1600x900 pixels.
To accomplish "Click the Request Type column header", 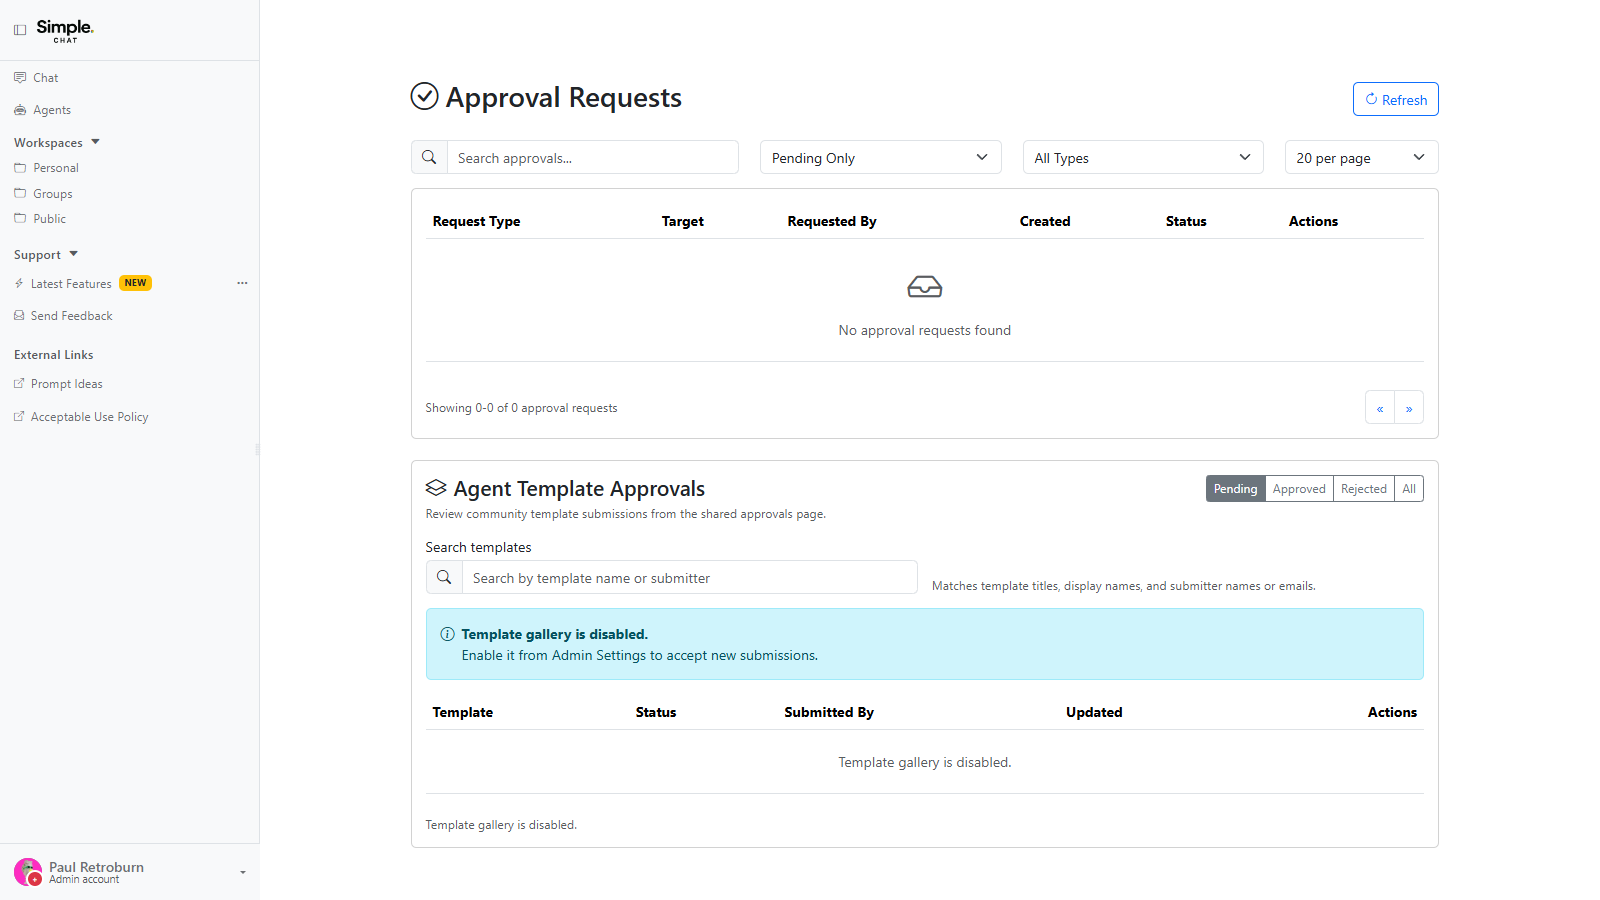I will click(x=476, y=221).
